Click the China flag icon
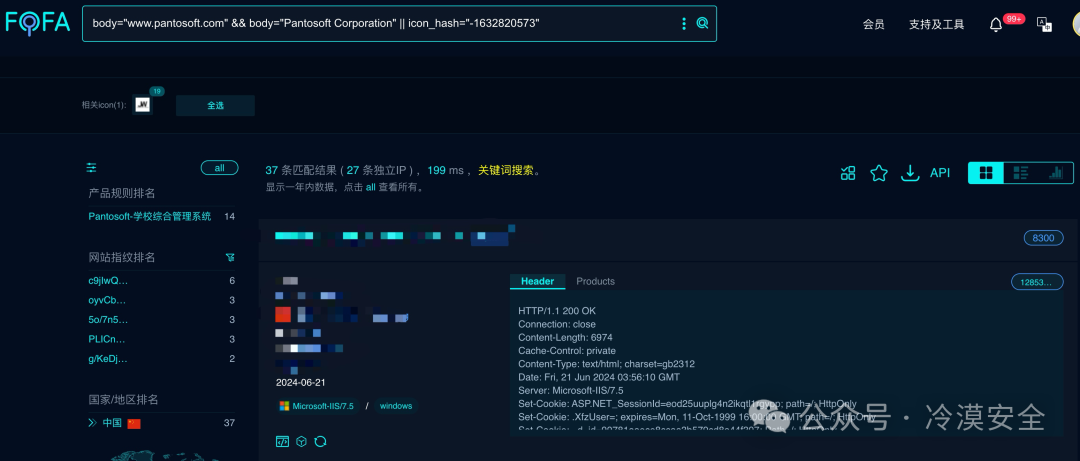The height and width of the screenshot is (461, 1080). tap(134, 423)
